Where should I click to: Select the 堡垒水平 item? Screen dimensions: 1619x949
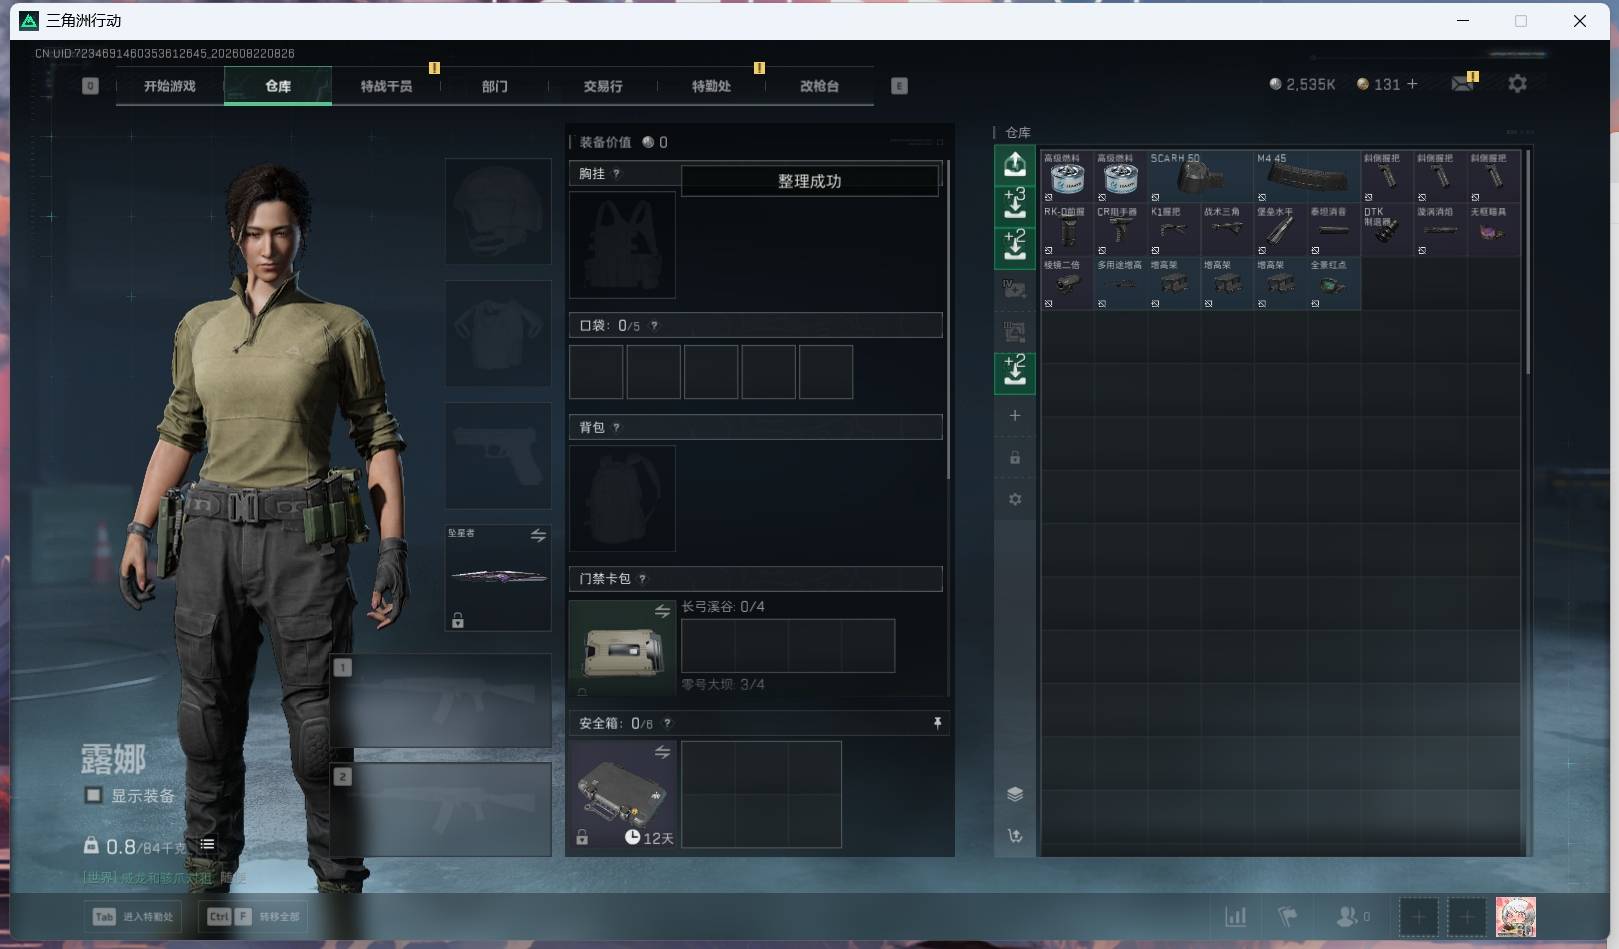point(1280,231)
